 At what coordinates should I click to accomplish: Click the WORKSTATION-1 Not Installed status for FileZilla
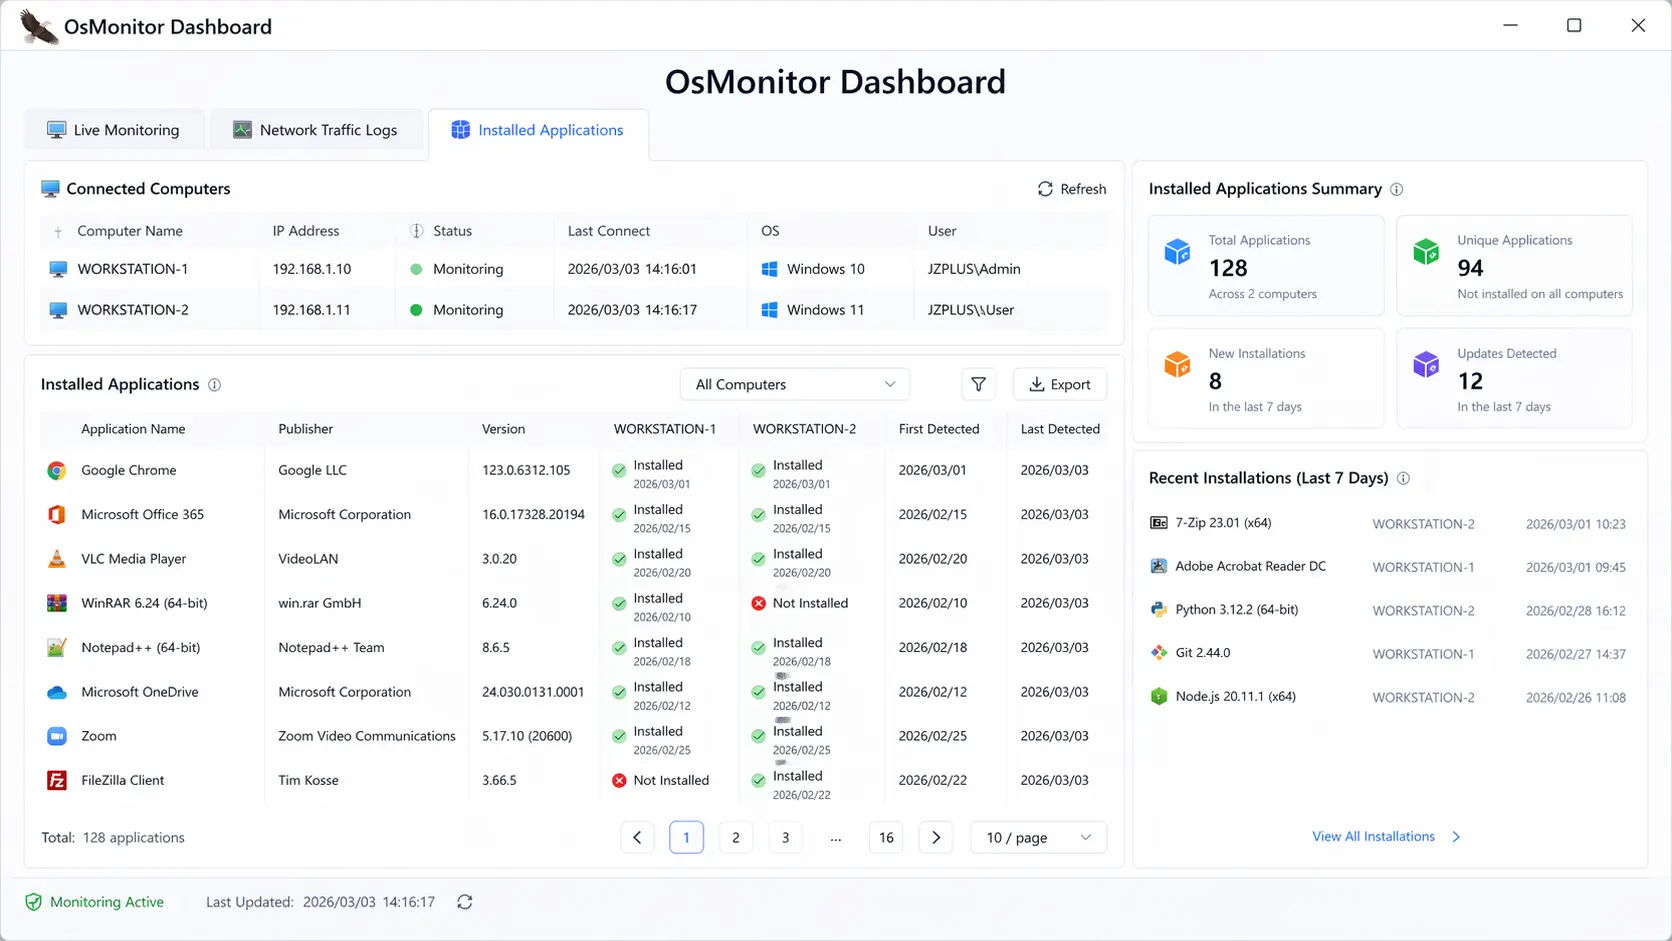pos(661,780)
